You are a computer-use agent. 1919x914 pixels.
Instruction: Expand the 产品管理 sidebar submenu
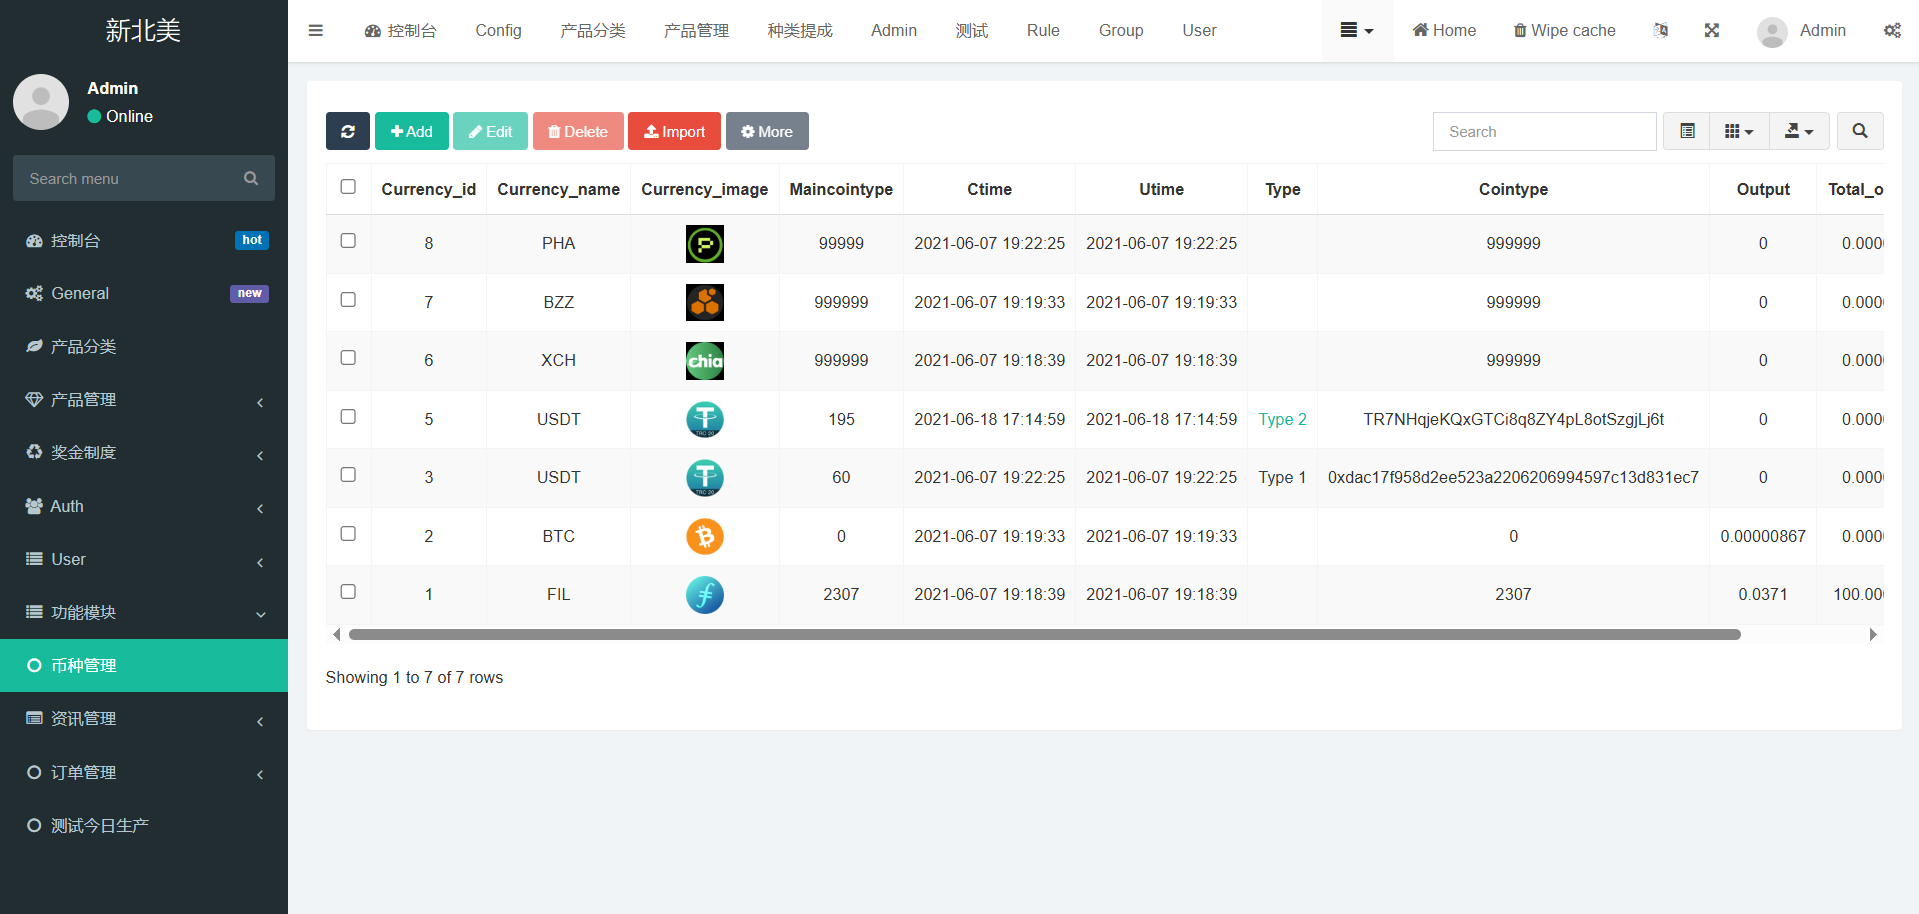(144, 400)
